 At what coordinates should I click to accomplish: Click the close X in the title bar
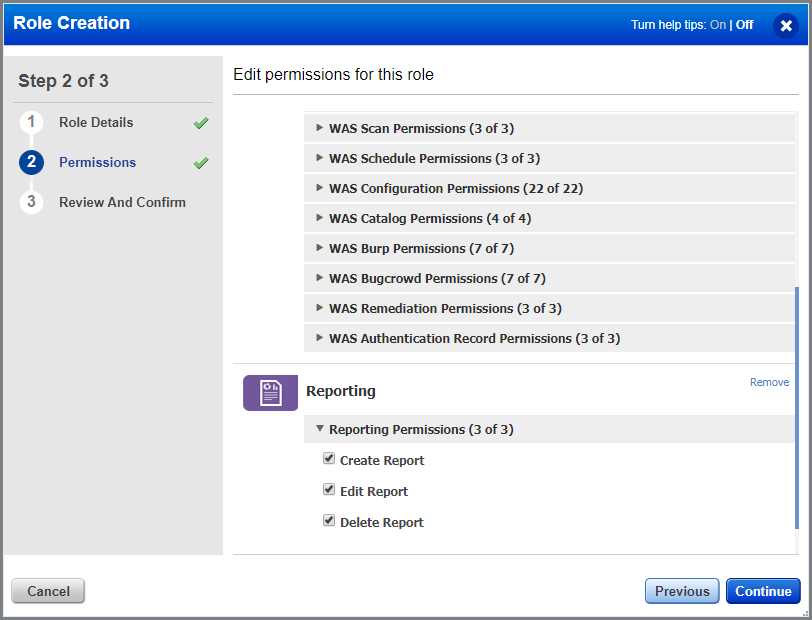[x=786, y=26]
